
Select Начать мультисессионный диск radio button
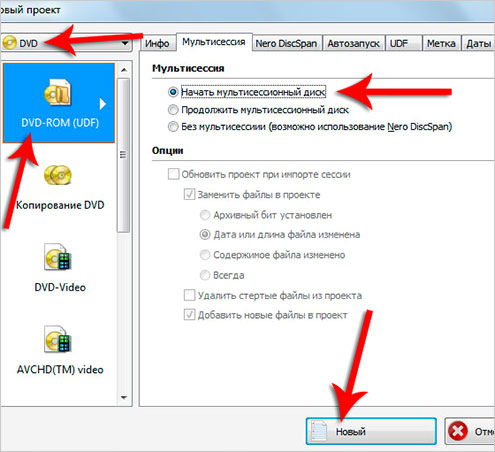[x=173, y=92]
